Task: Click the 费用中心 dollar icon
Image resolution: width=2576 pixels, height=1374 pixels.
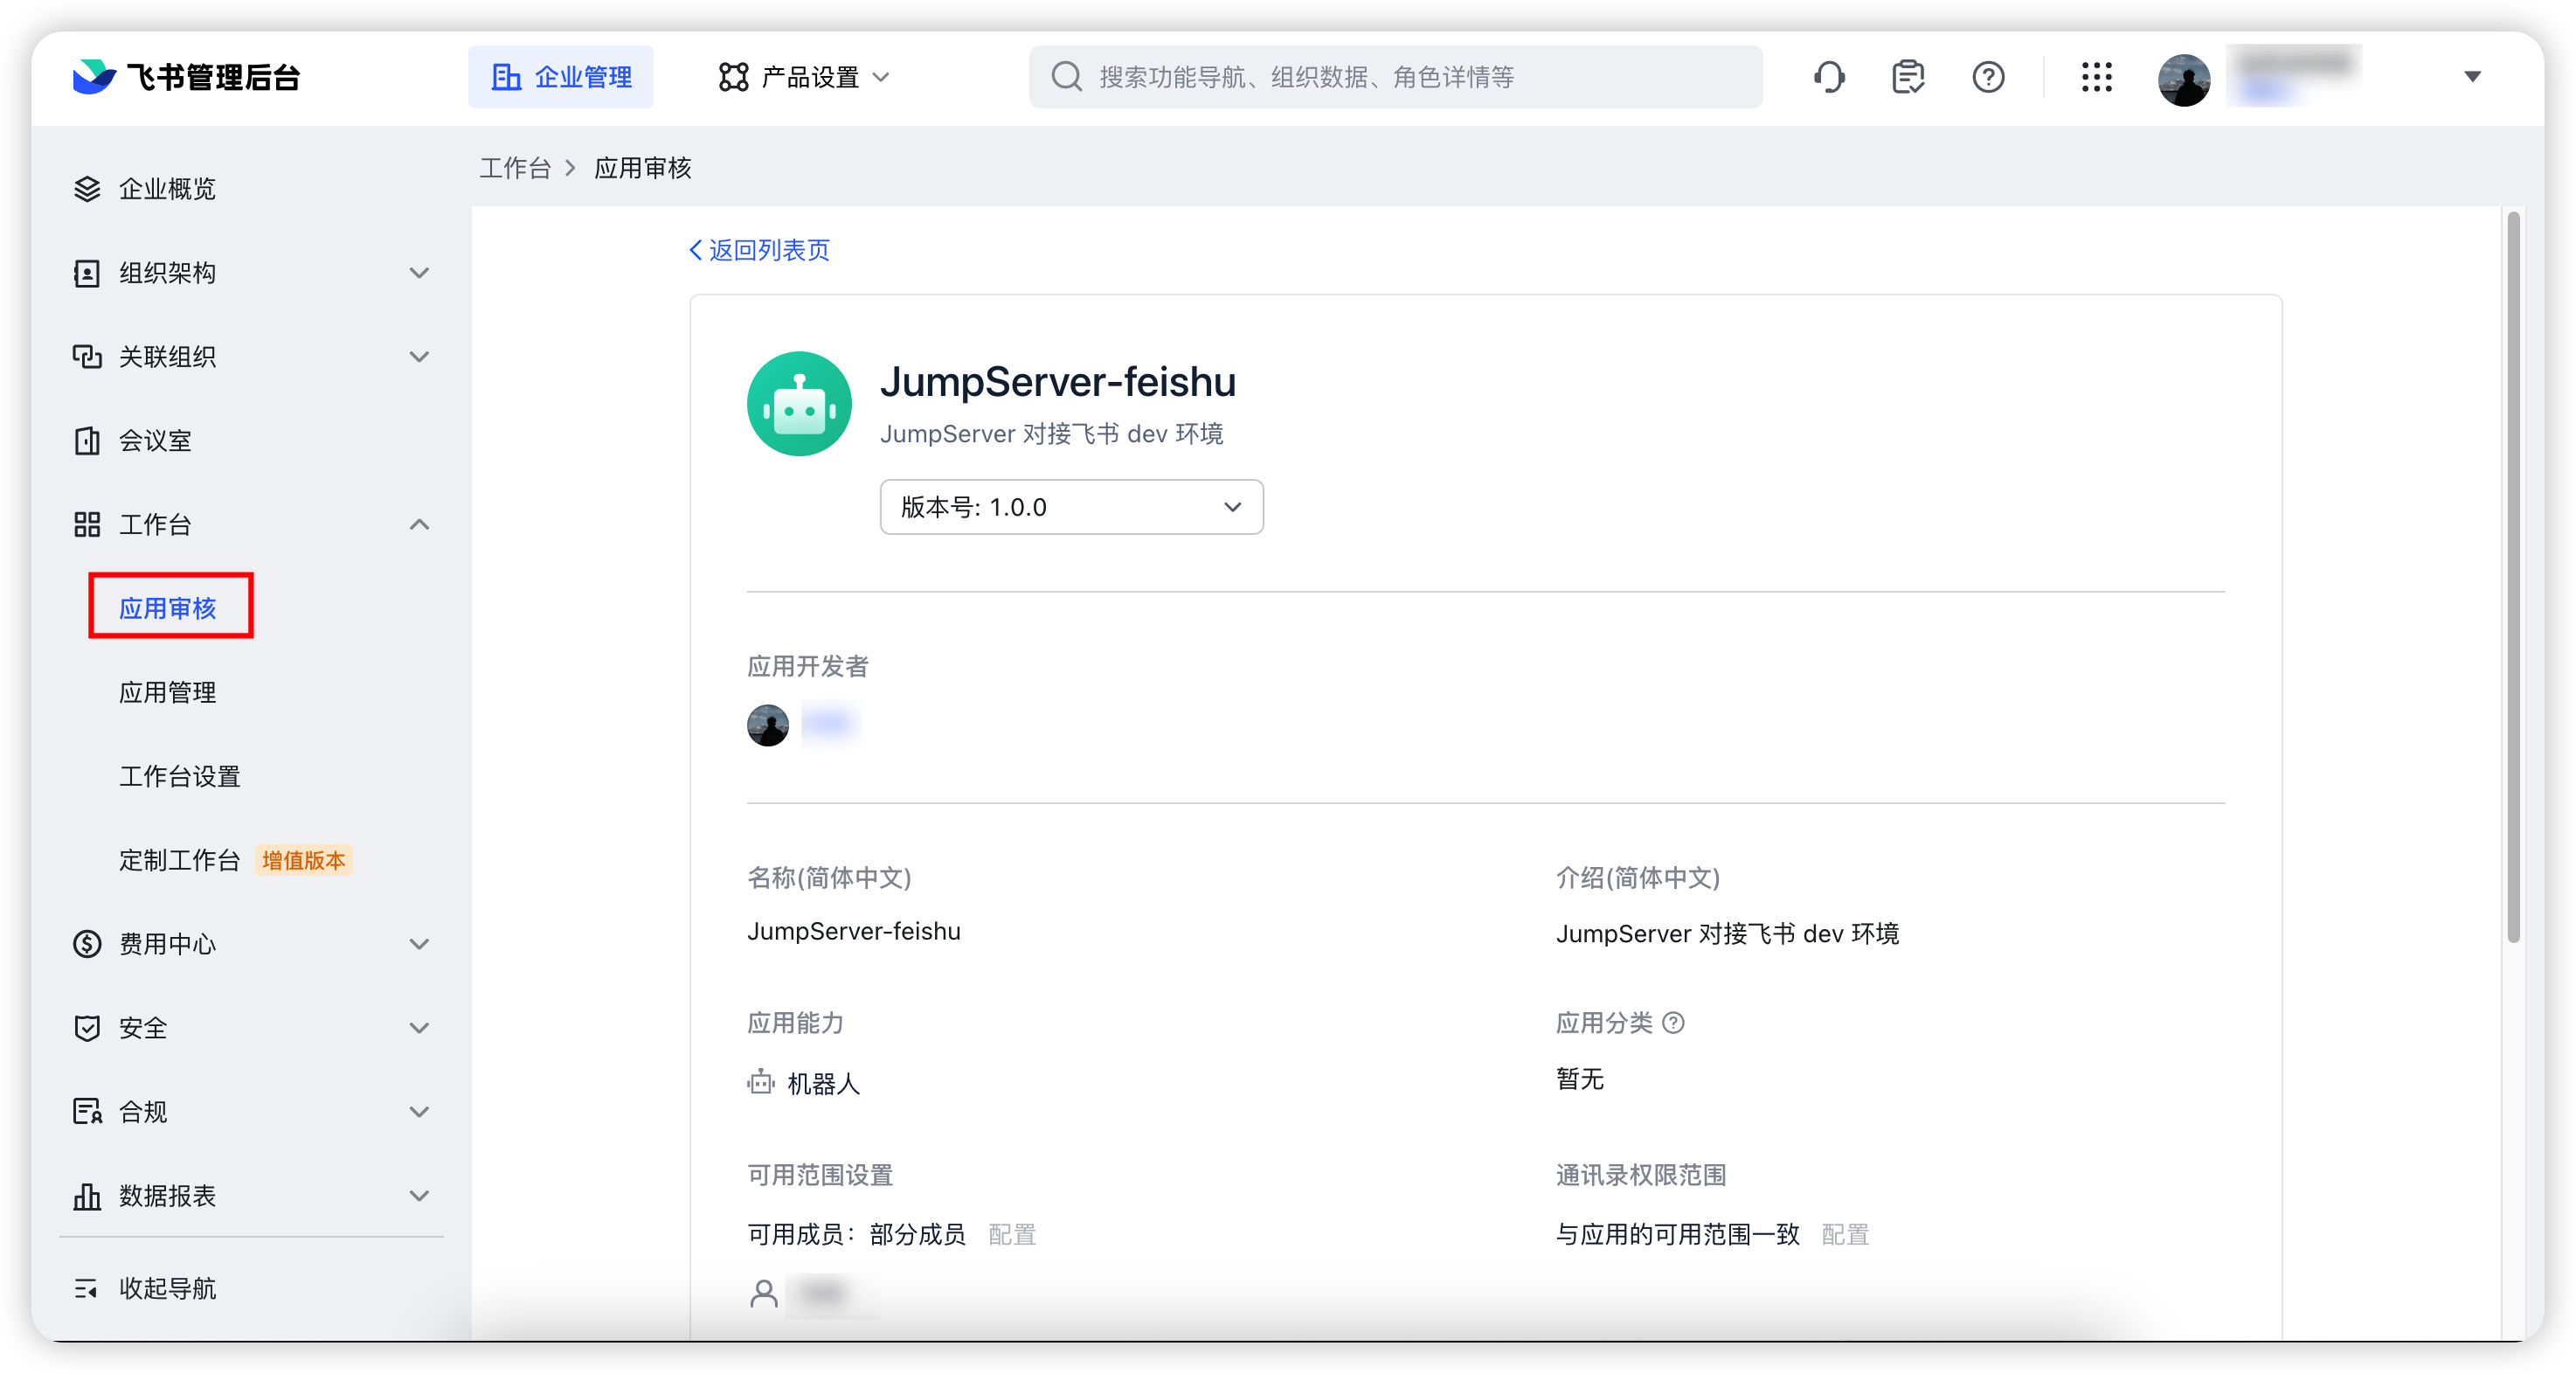Action: click(87, 944)
